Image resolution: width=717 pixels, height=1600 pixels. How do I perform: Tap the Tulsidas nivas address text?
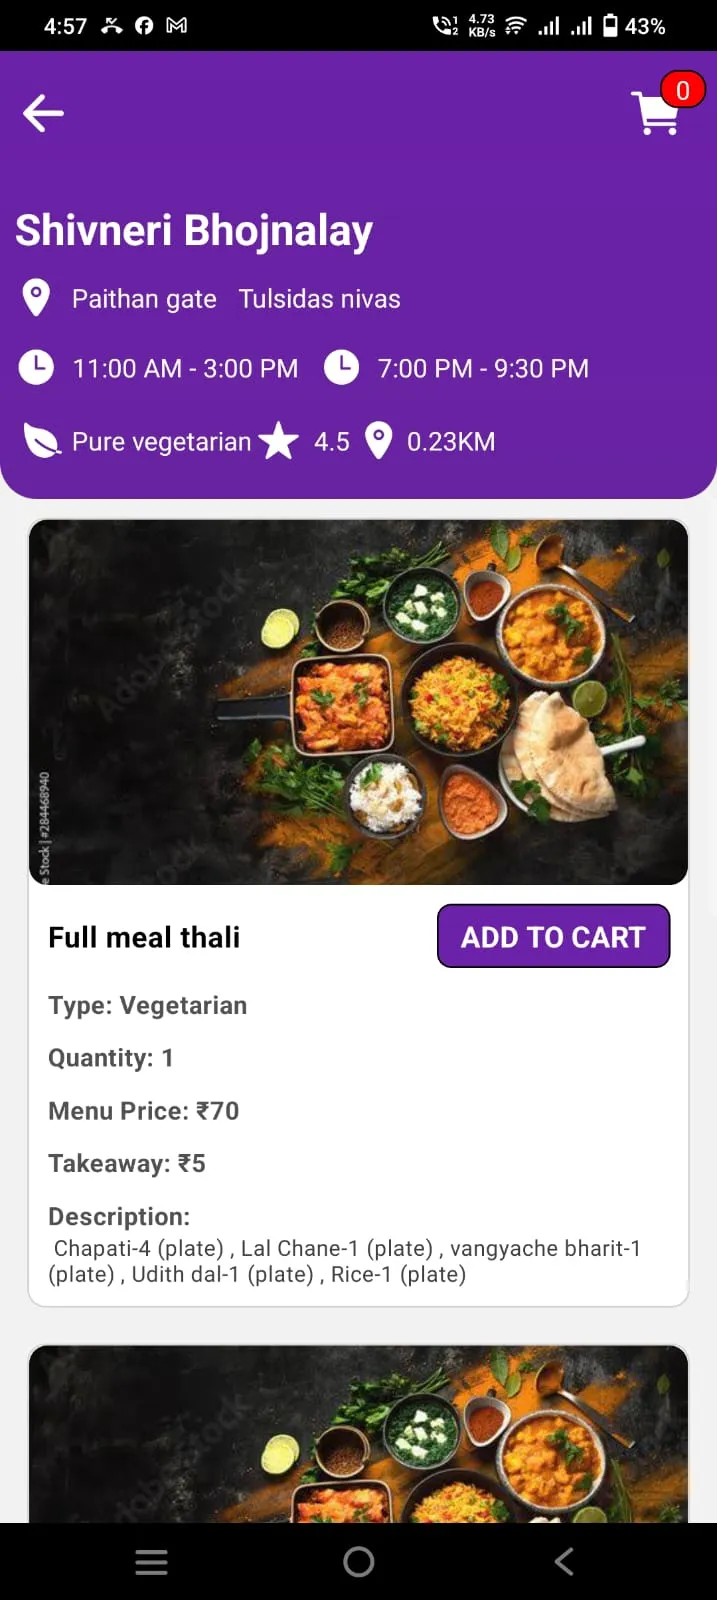(319, 297)
